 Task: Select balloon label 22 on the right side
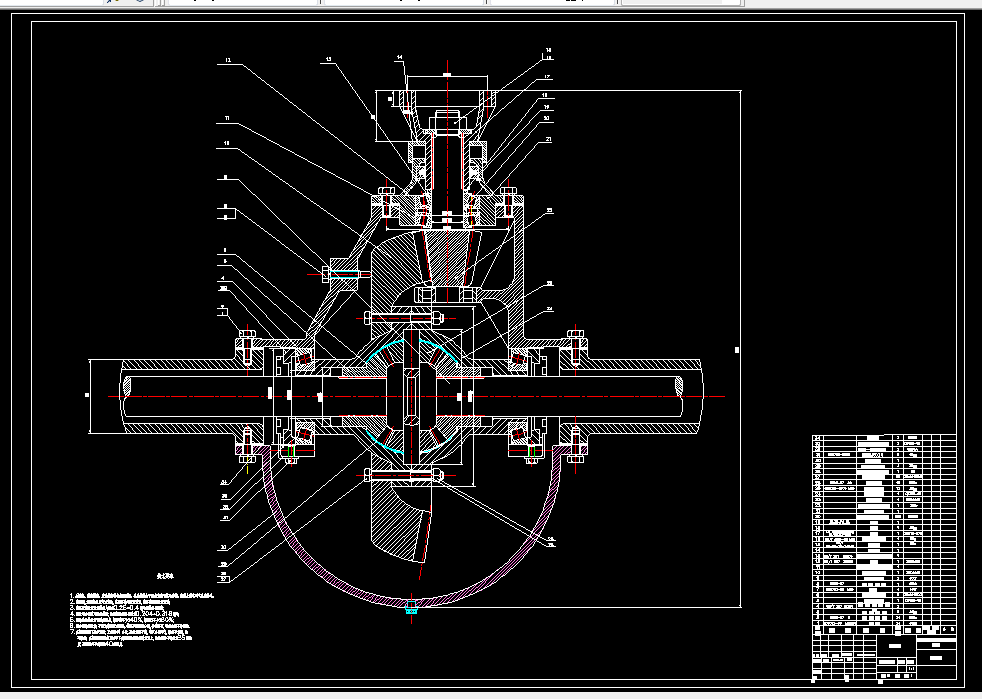pyautogui.click(x=549, y=210)
